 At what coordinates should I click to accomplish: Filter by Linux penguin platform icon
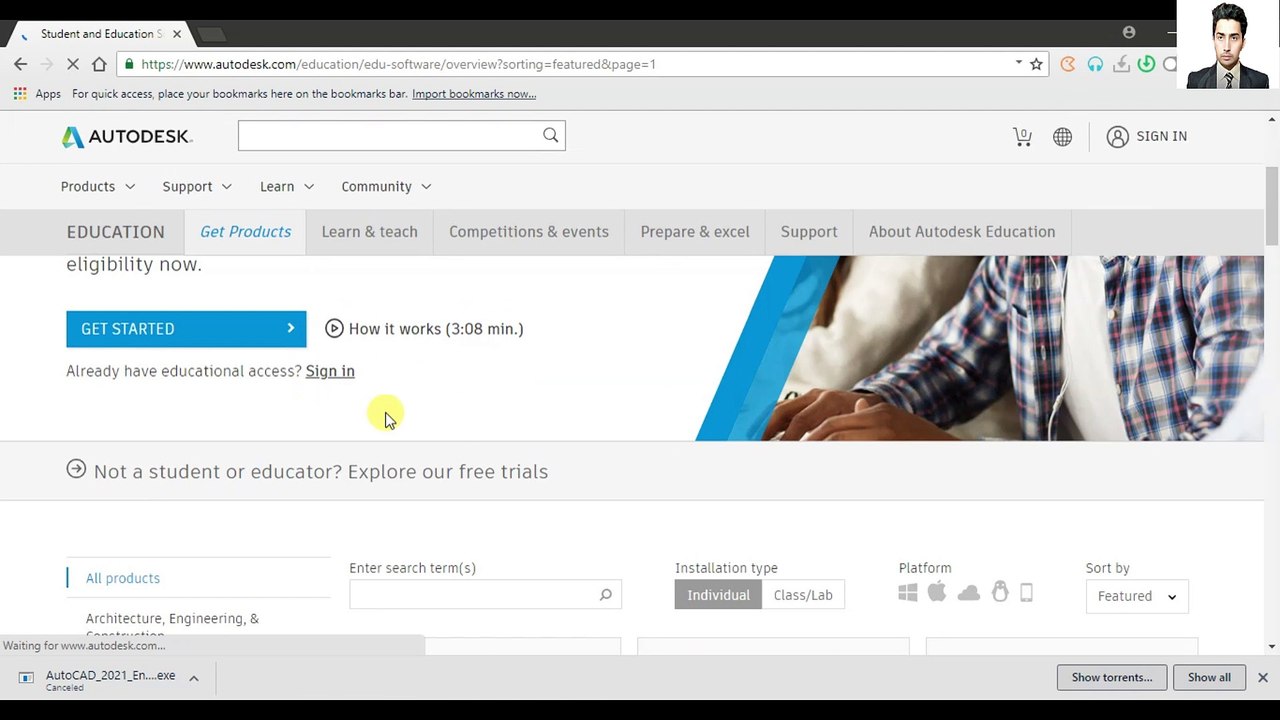[1000, 592]
